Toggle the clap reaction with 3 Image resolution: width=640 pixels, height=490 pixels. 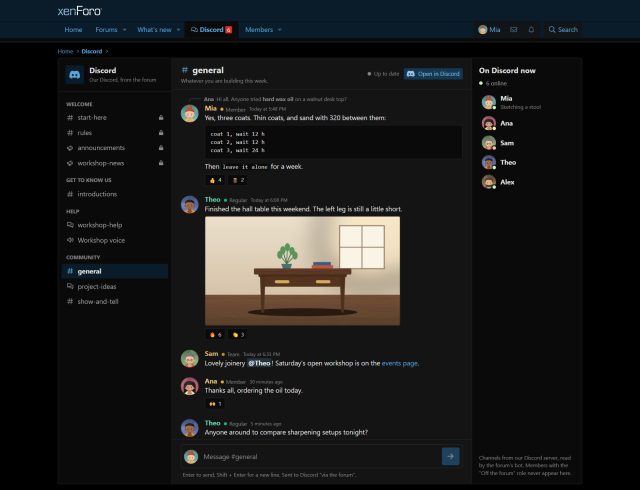[238, 334]
